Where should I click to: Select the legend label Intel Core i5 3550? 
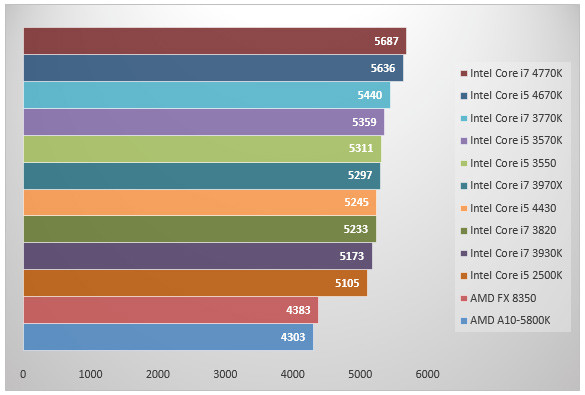point(513,163)
